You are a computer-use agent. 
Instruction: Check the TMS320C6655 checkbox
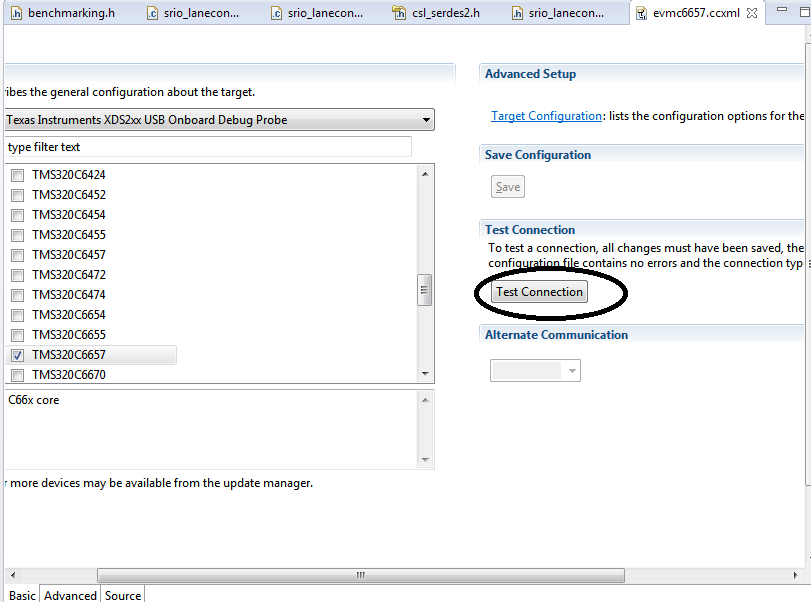tap(18, 335)
